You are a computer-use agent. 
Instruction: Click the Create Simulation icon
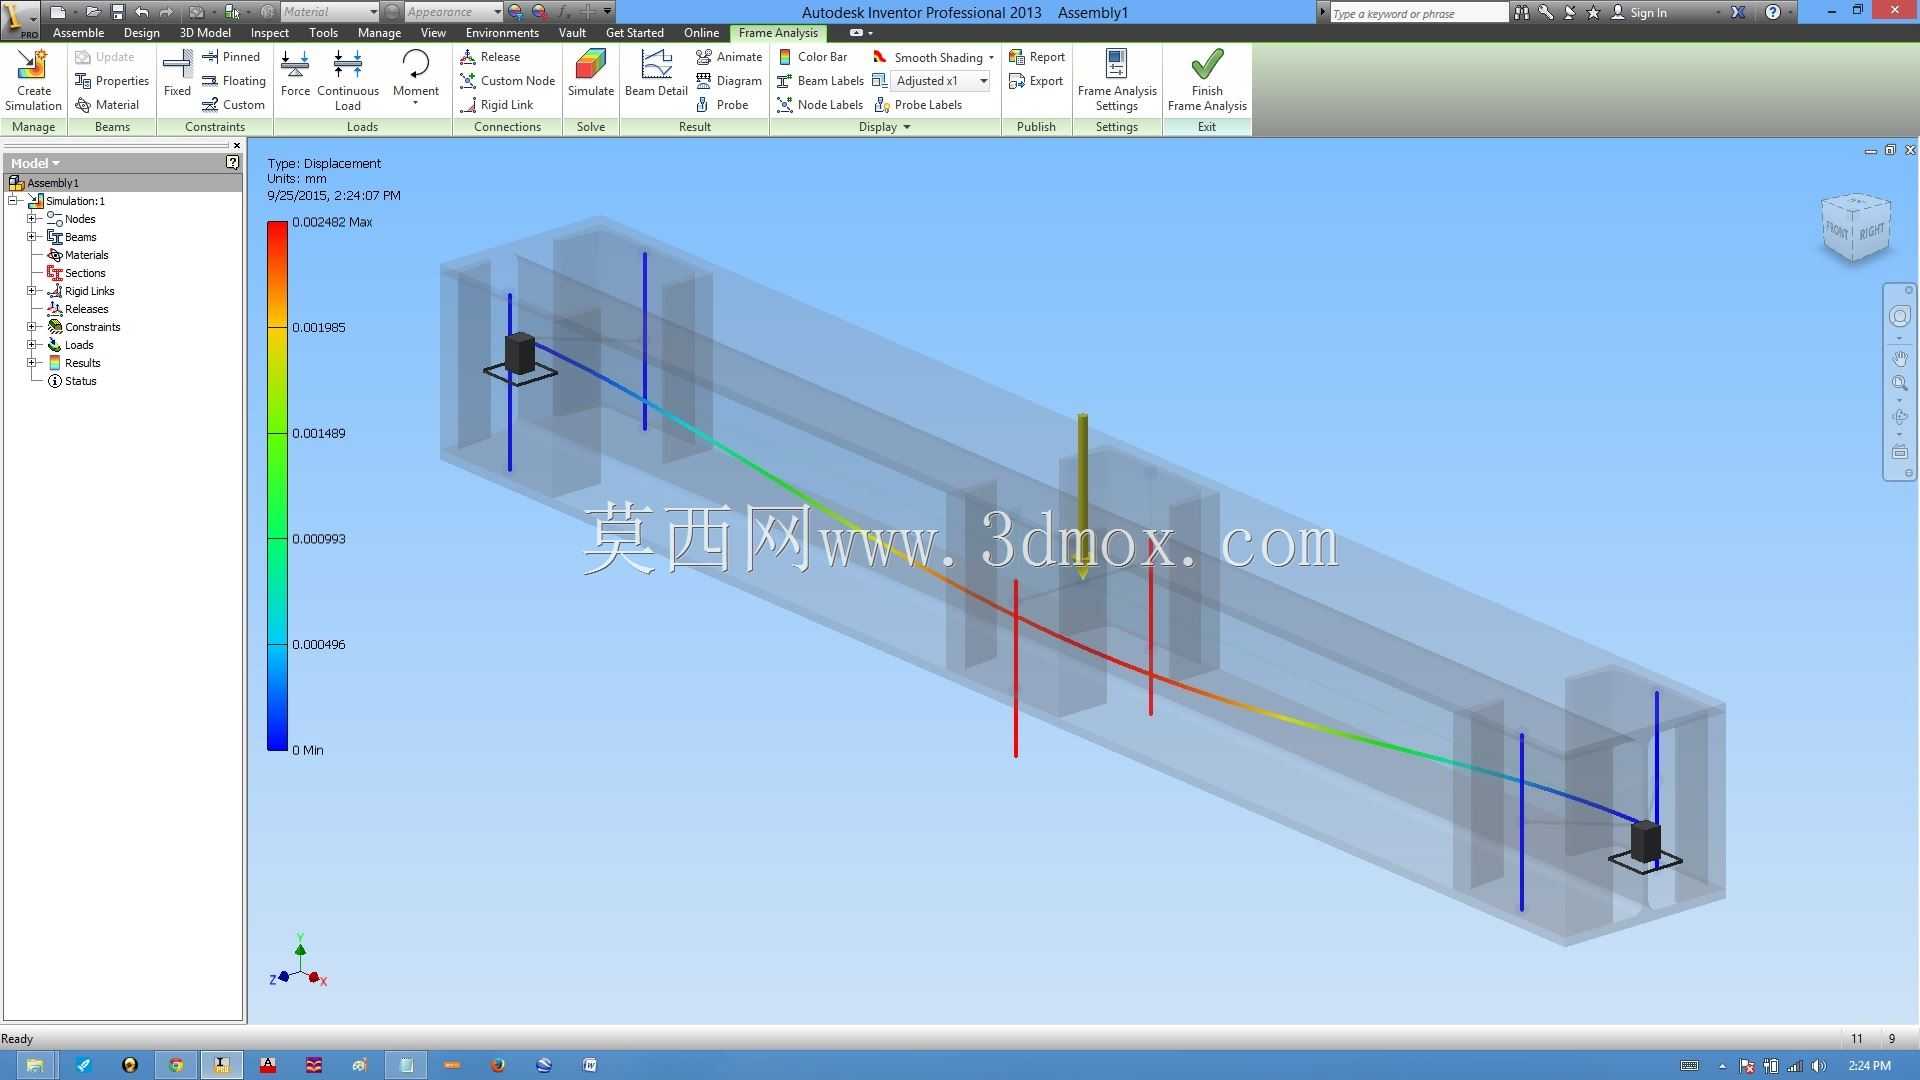point(33,79)
